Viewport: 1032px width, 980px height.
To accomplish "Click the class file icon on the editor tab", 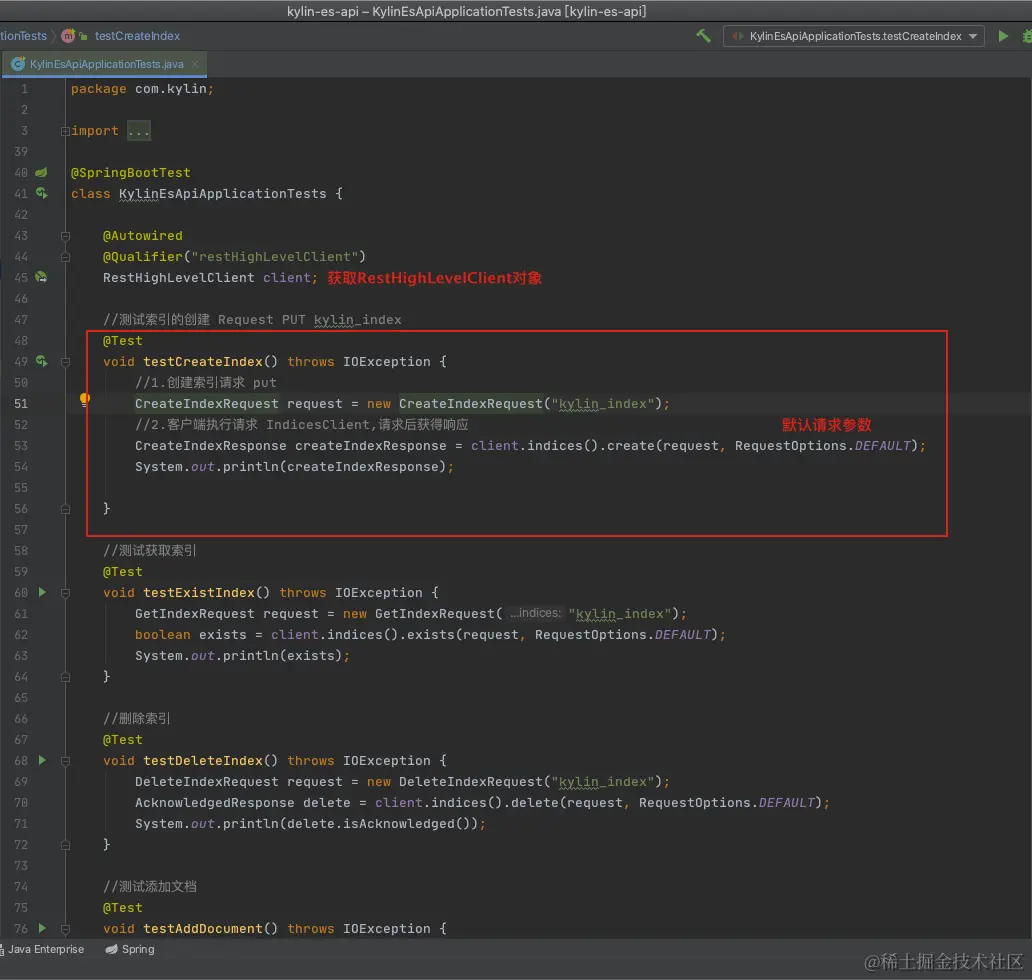I will (18, 64).
